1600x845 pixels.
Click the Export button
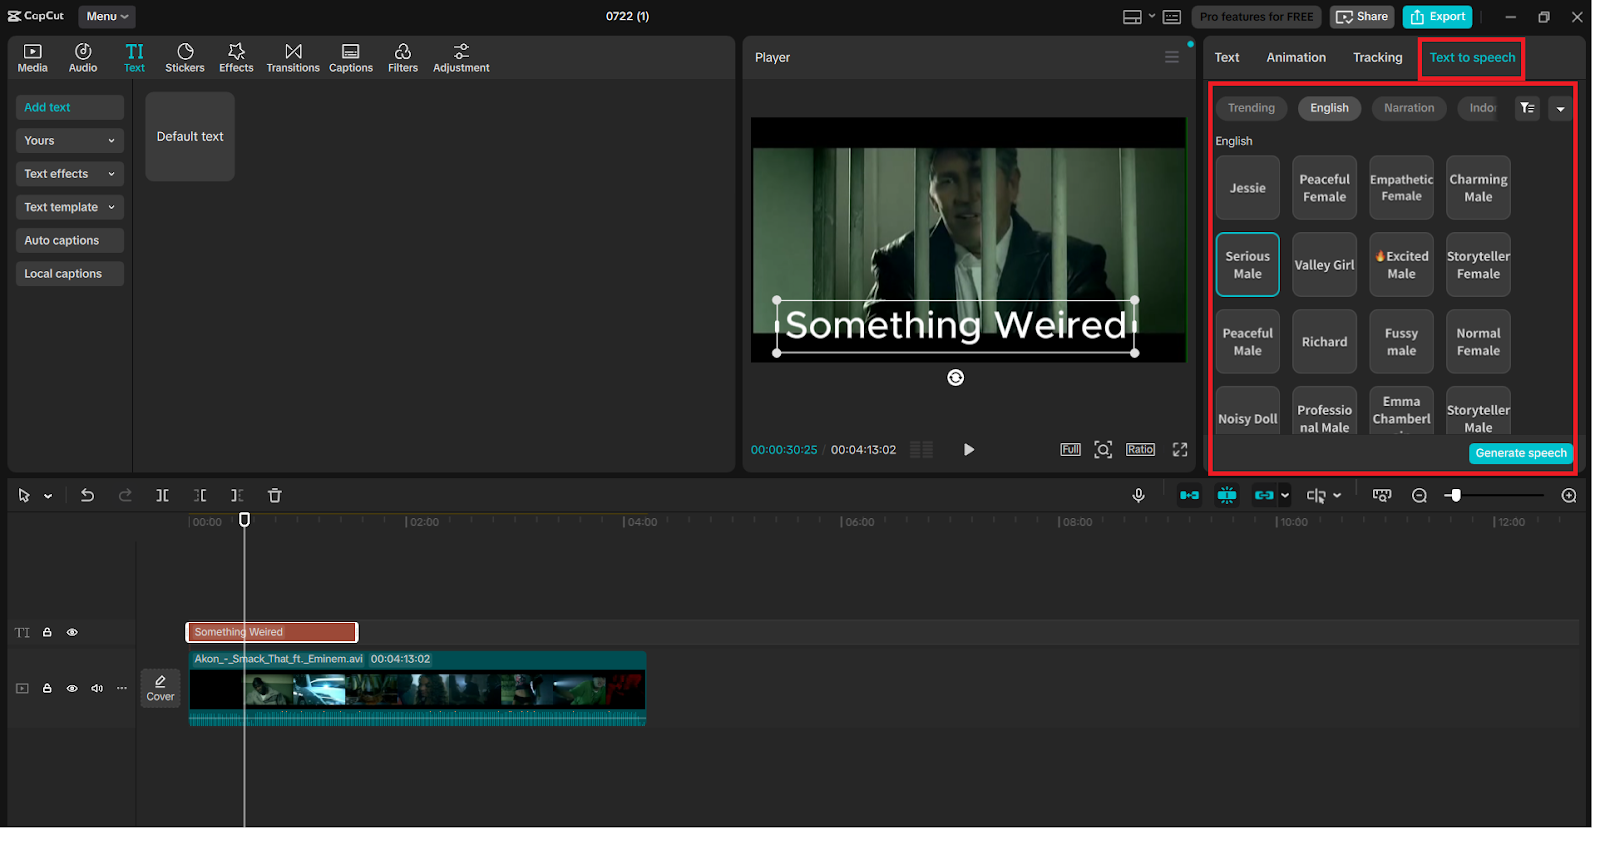pyautogui.click(x=1438, y=17)
